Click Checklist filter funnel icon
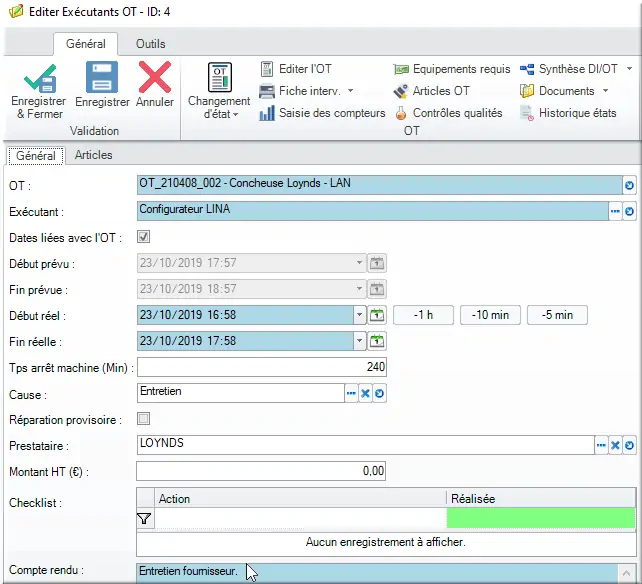 click(145, 519)
